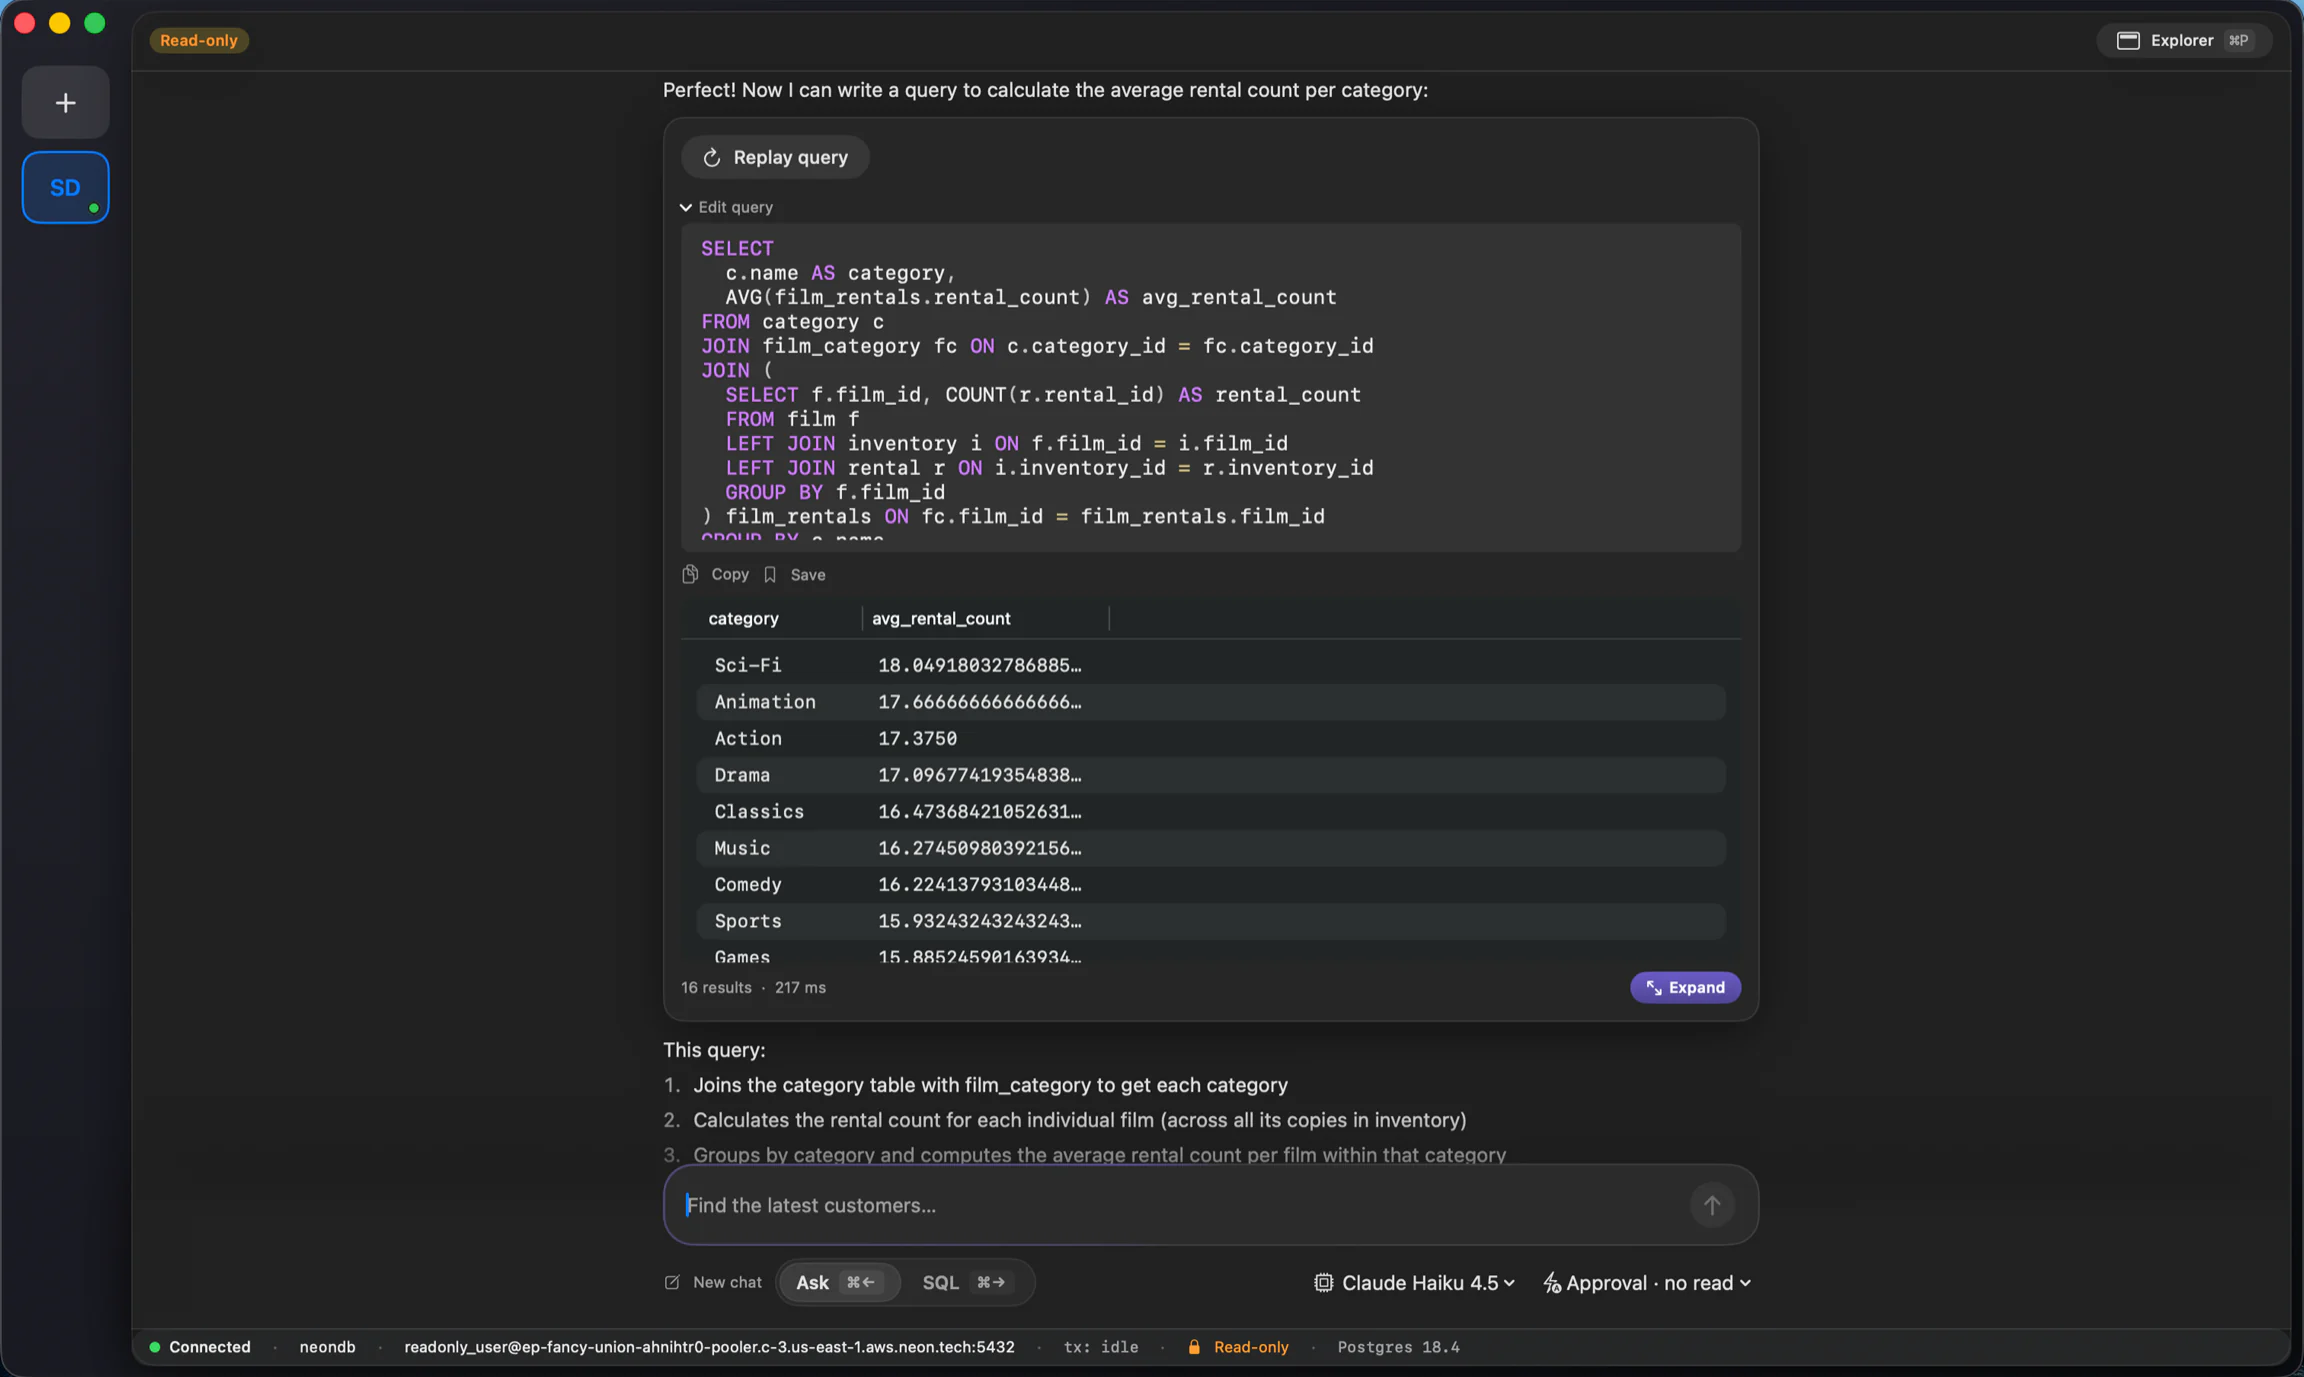Sort by category column header
This screenshot has height=1377, width=2304.
coord(743,618)
